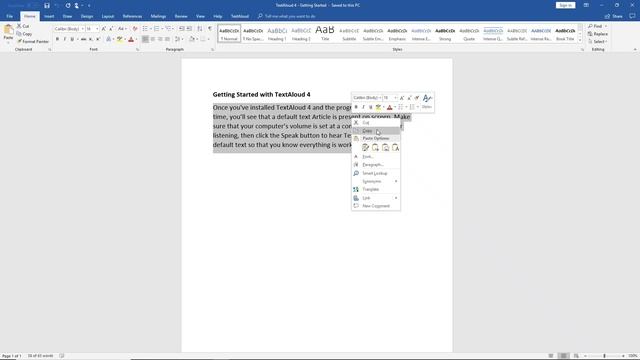Activate the Format Painter tool
640x360 pixels.
pos(33,42)
